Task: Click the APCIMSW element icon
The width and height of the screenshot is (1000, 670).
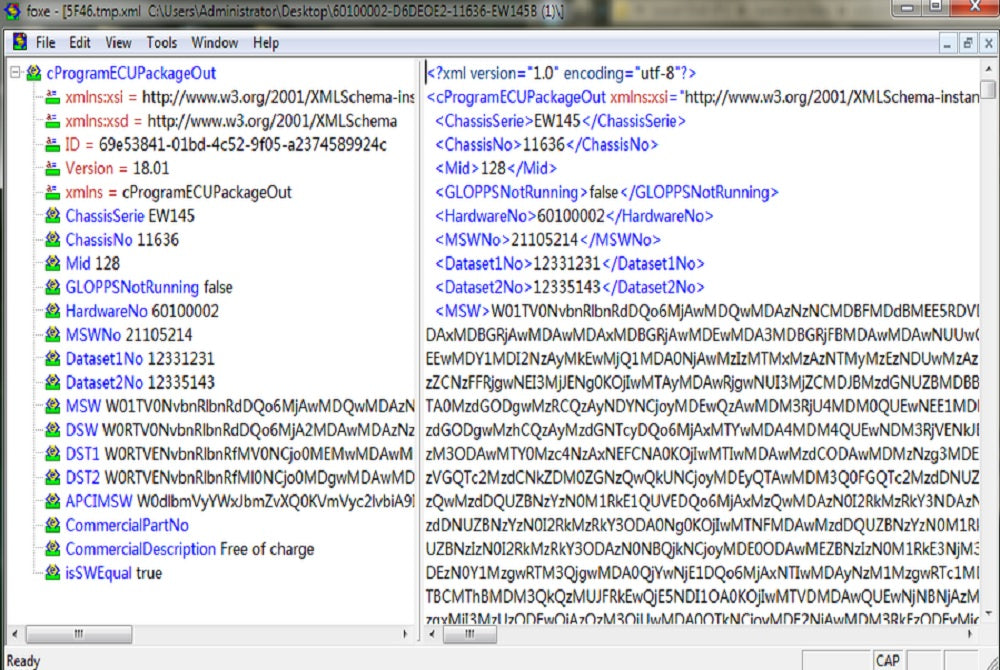Action: pos(53,501)
